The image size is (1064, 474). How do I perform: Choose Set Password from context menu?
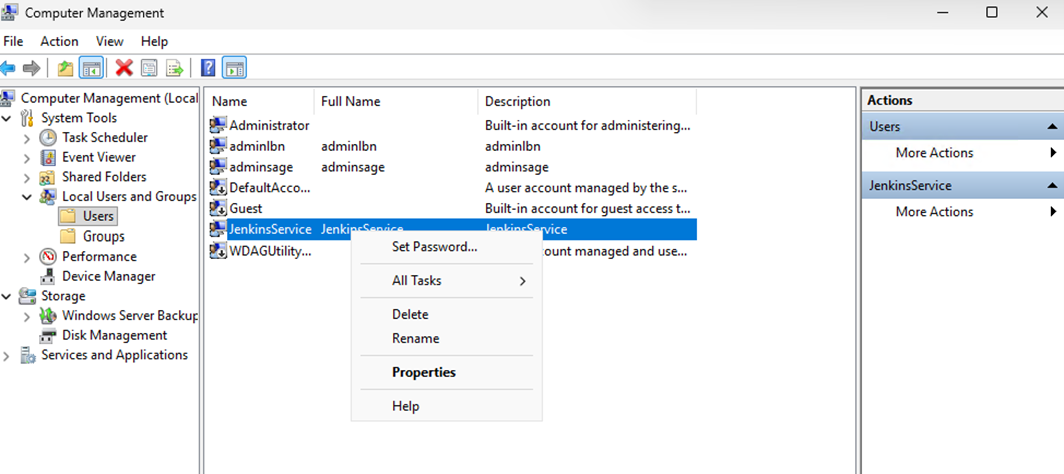(x=434, y=247)
